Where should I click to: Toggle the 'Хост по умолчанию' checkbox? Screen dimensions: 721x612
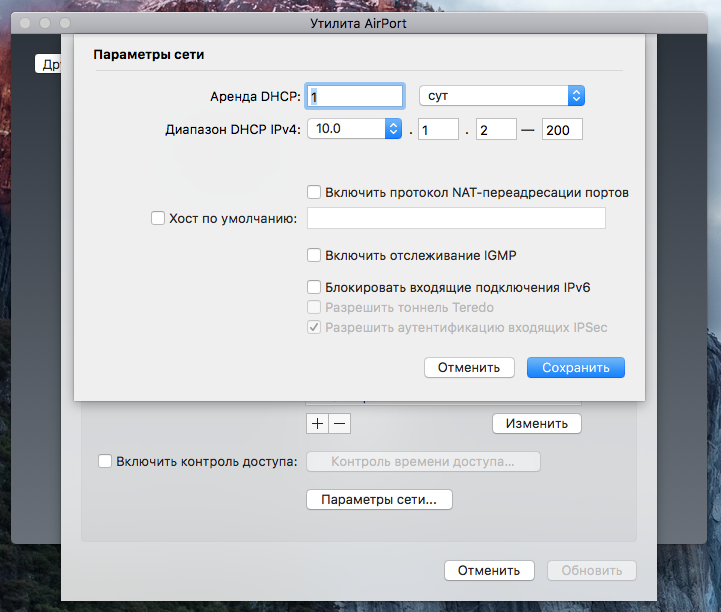[x=158, y=218]
